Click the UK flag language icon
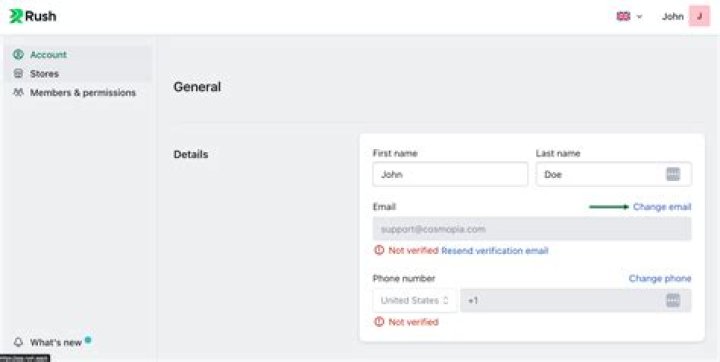The height and width of the screenshot is (362, 720). [623, 17]
